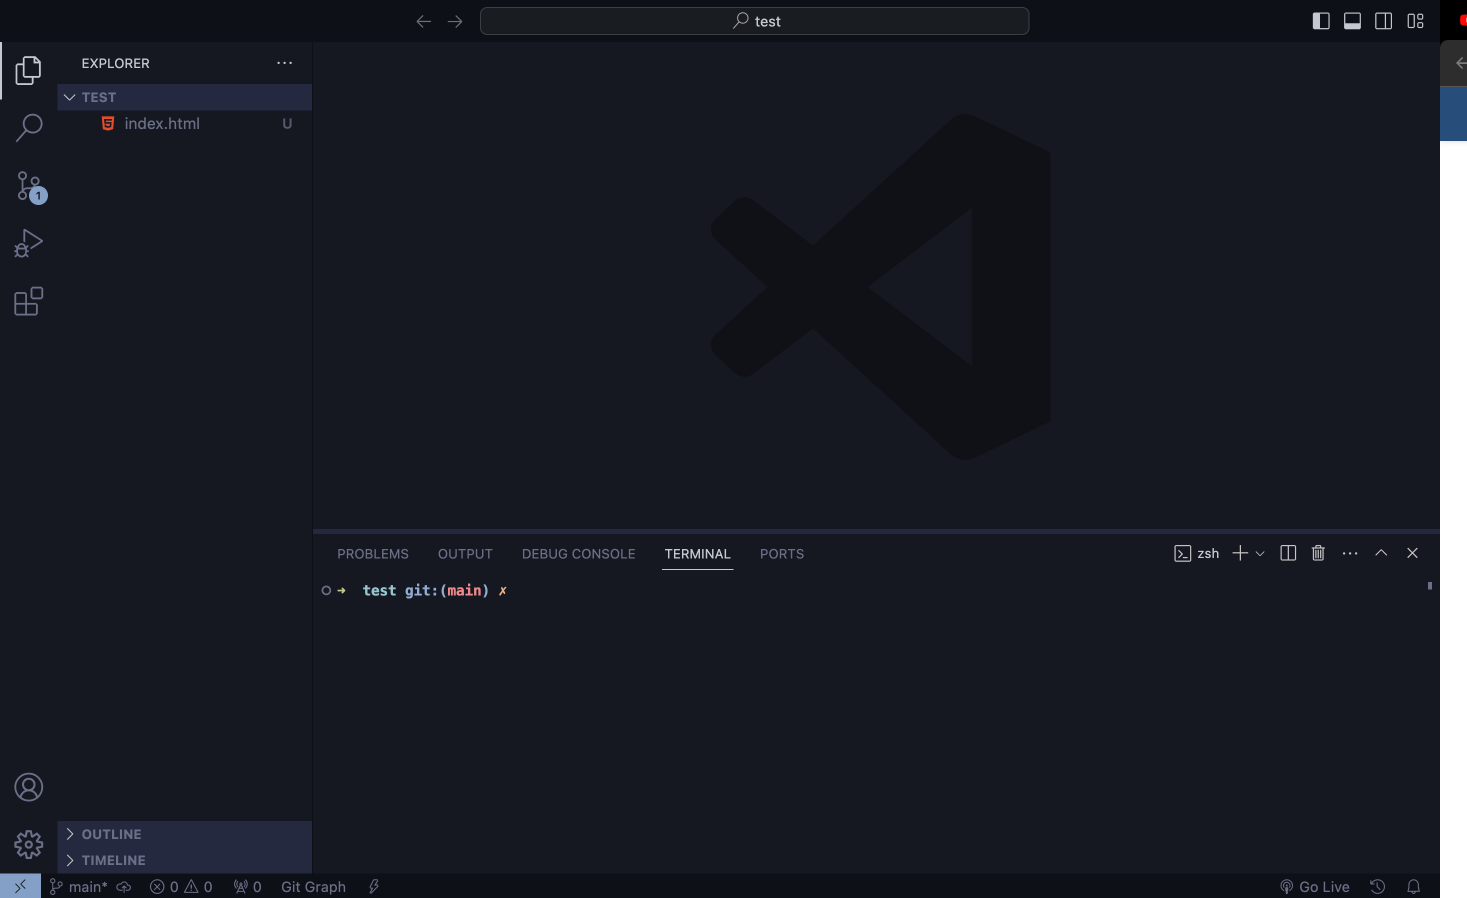Switch to the OUTPUT tab
Screen dimensions: 1467x898
[x=465, y=553]
